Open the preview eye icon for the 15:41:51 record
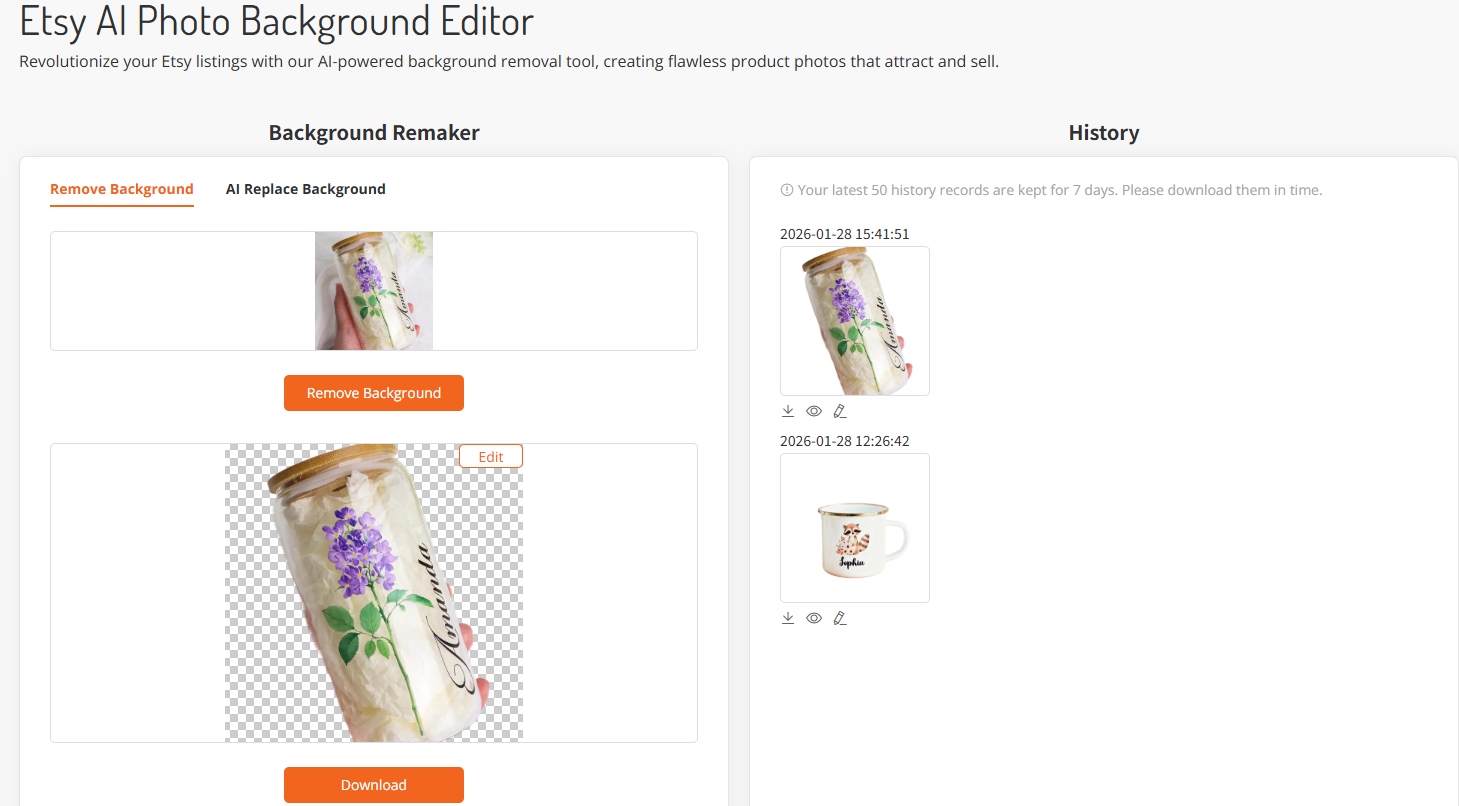This screenshot has width=1459, height=806. [814, 410]
